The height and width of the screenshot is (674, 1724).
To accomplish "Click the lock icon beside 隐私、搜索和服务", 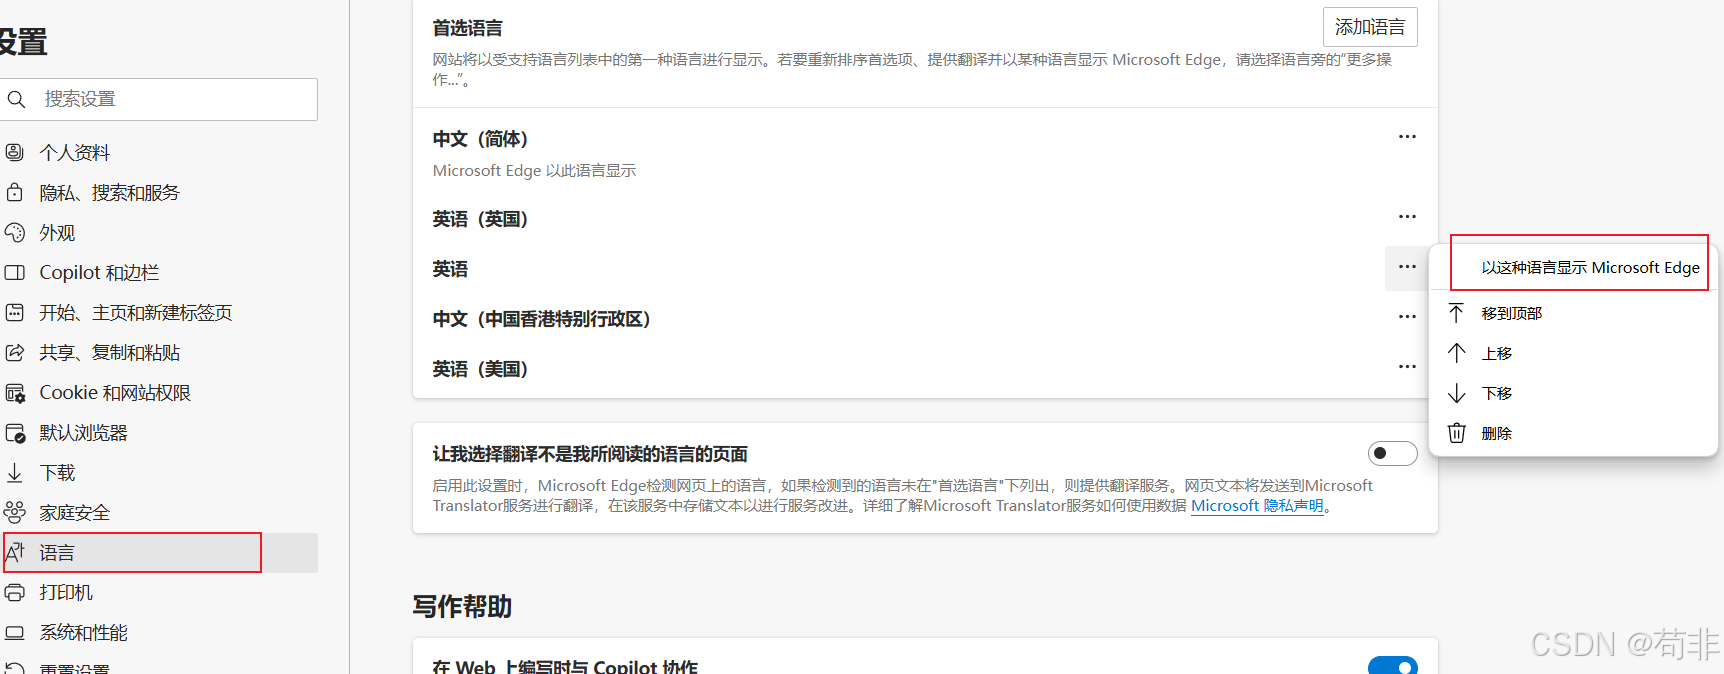I will pos(14,192).
